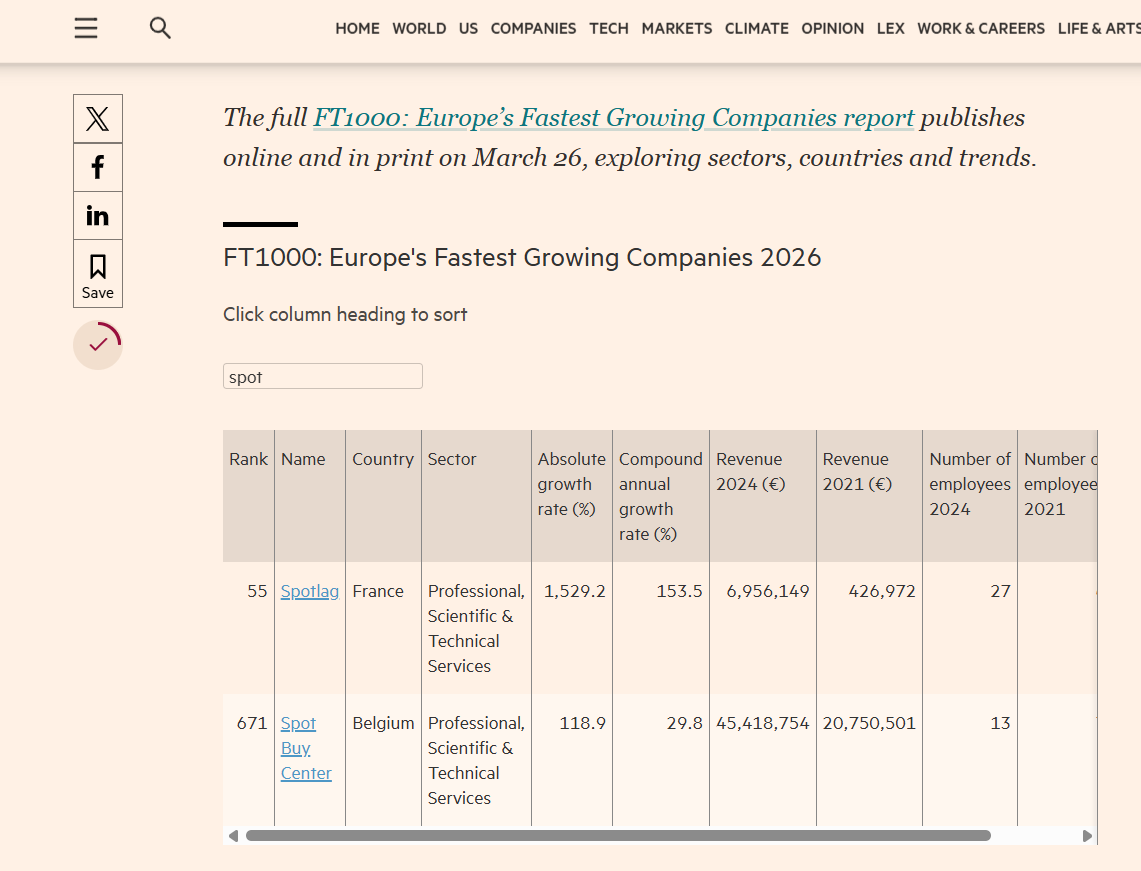Open the Spot Buy Center link

click(x=306, y=748)
